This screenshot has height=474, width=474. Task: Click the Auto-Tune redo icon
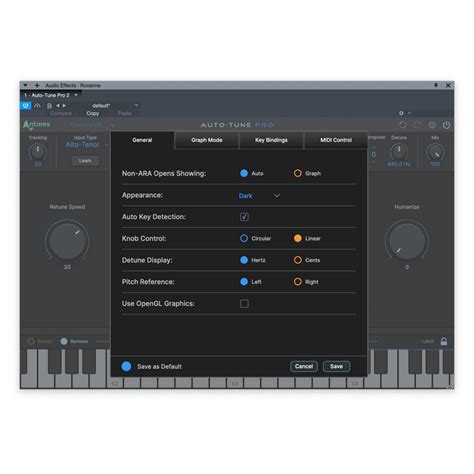tap(417, 125)
